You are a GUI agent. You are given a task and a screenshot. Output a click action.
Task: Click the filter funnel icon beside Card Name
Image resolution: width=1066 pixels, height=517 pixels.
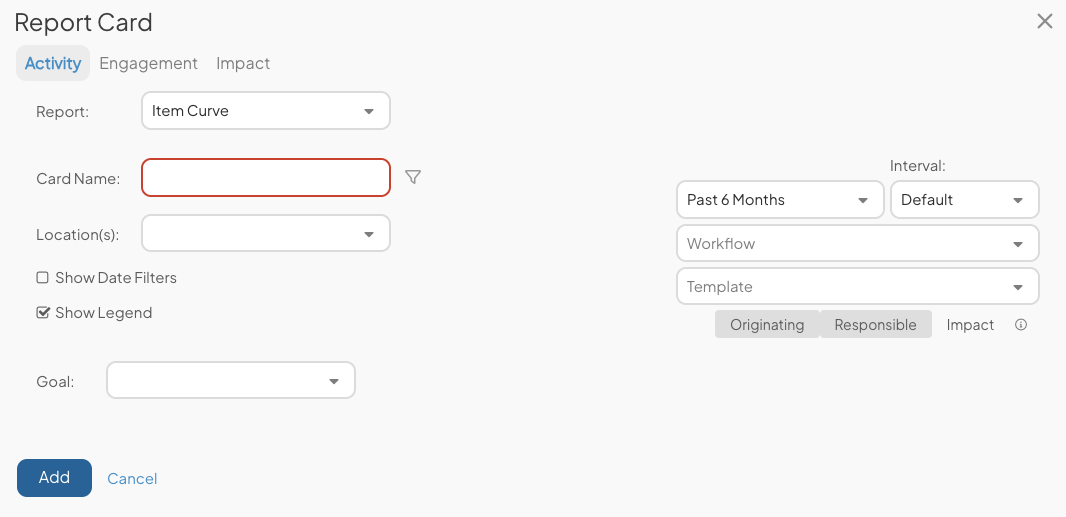[413, 178]
